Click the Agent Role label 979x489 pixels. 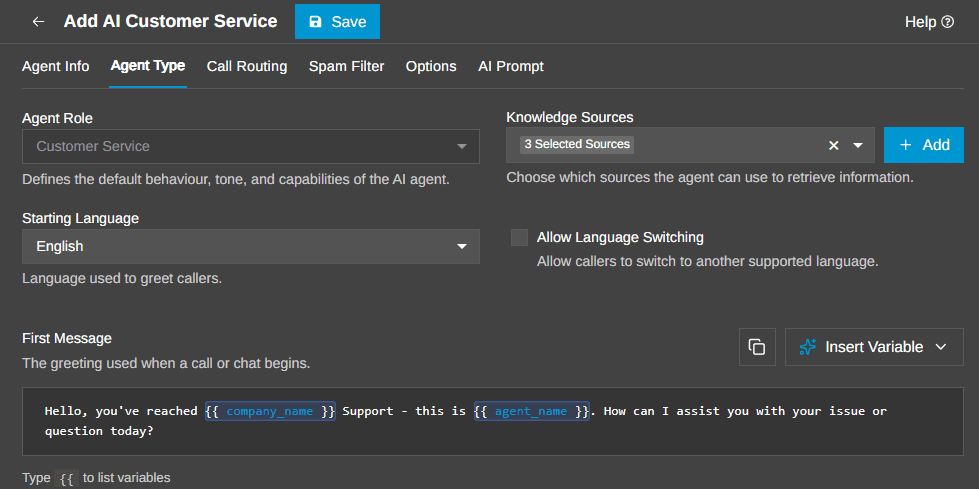[57, 118]
